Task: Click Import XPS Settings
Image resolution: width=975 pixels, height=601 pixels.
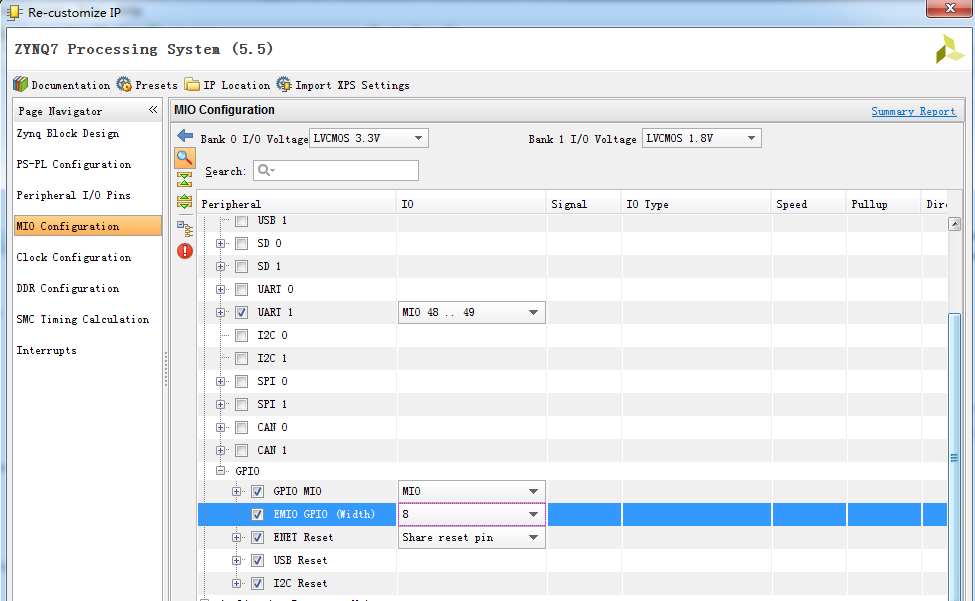Action: (343, 85)
